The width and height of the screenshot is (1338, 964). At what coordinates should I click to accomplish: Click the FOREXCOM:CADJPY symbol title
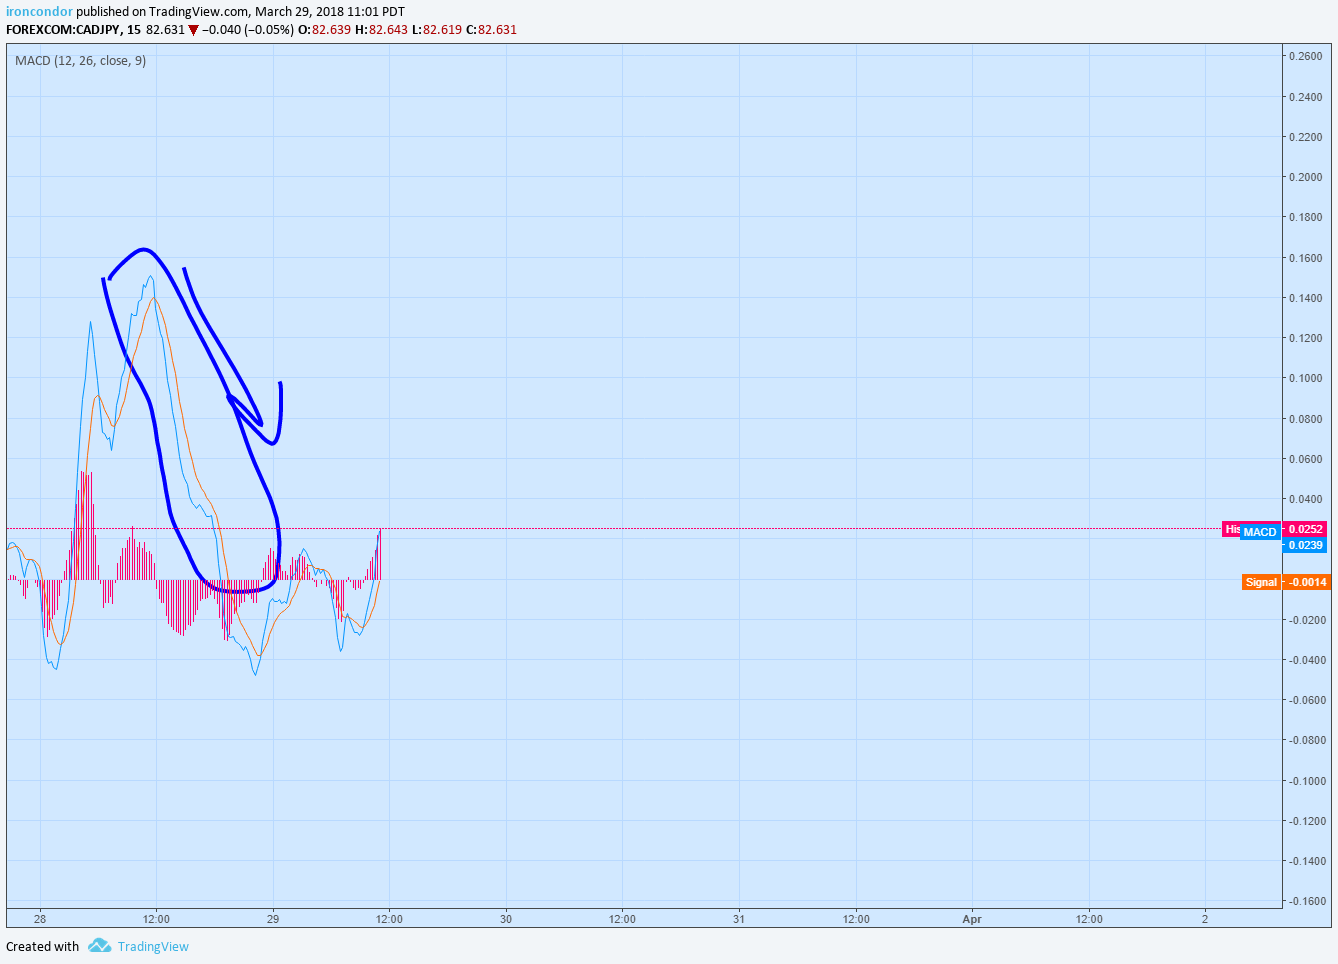[x=63, y=29]
